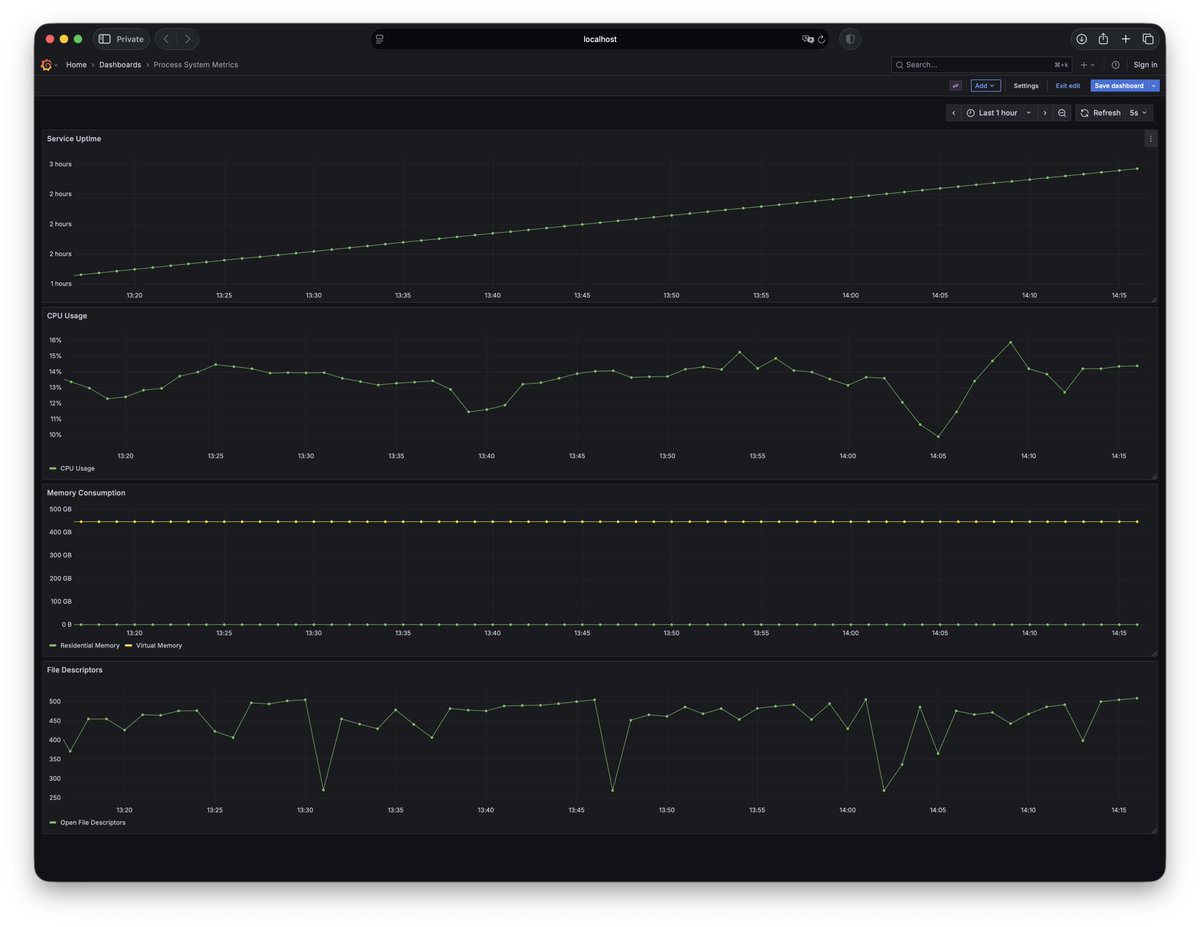Image resolution: width=1200 pixels, height=927 pixels.
Task: Click Exit edit
Action: tap(1068, 86)
